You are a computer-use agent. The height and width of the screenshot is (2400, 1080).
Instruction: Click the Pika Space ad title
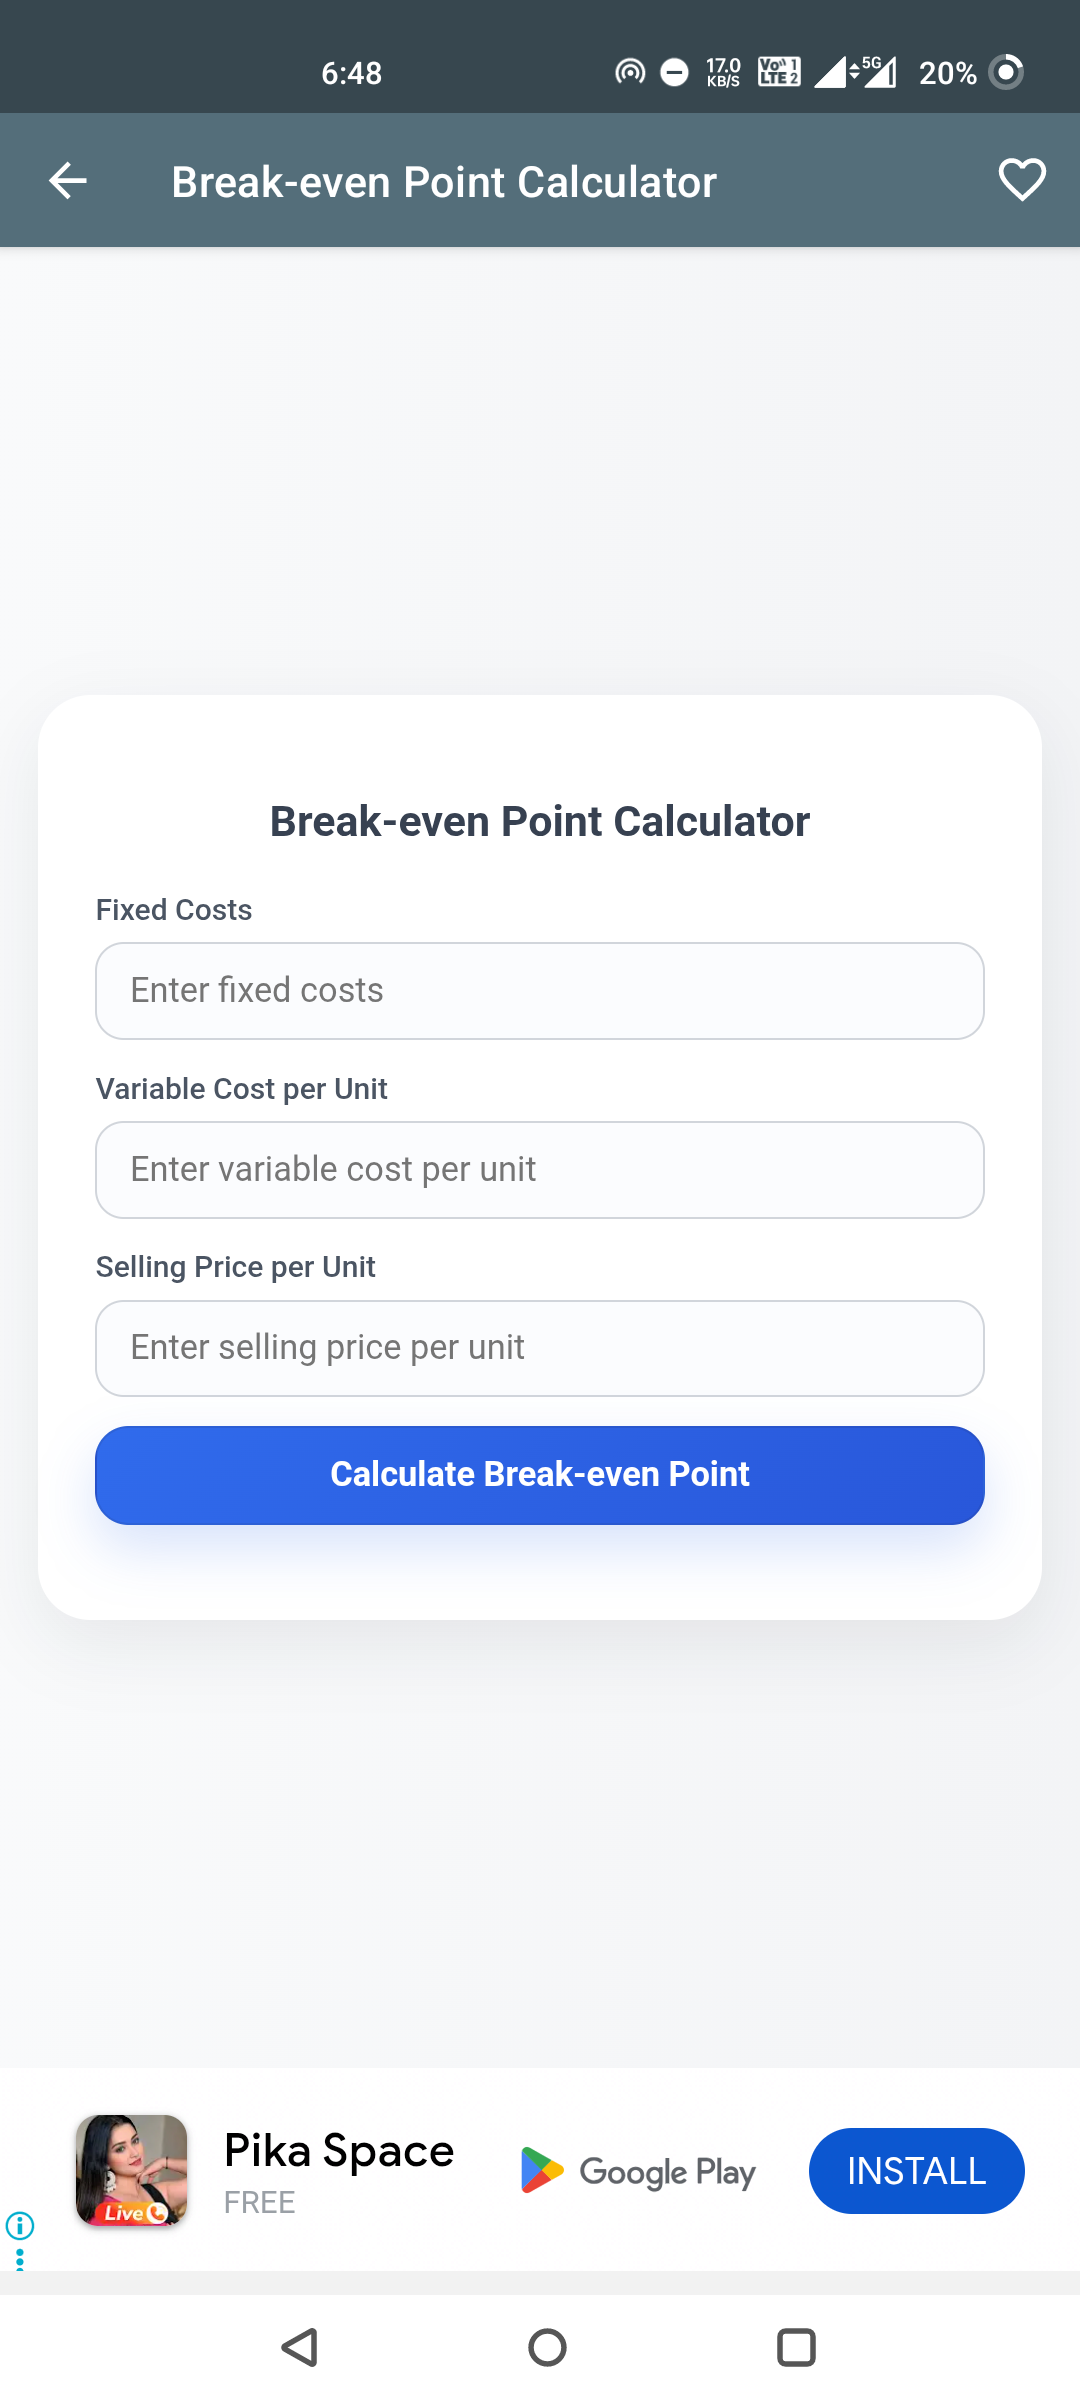tap(339, 2150)
